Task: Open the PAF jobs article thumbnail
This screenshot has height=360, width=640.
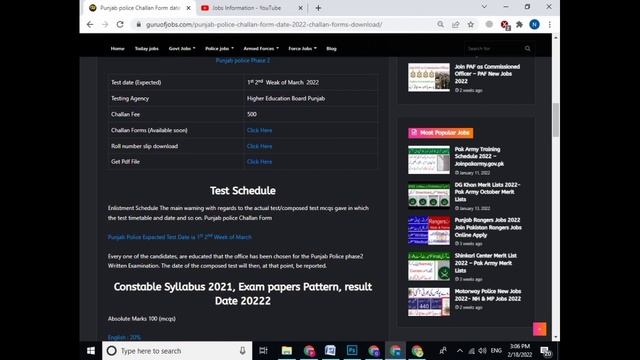Action: tap(429, 77)
